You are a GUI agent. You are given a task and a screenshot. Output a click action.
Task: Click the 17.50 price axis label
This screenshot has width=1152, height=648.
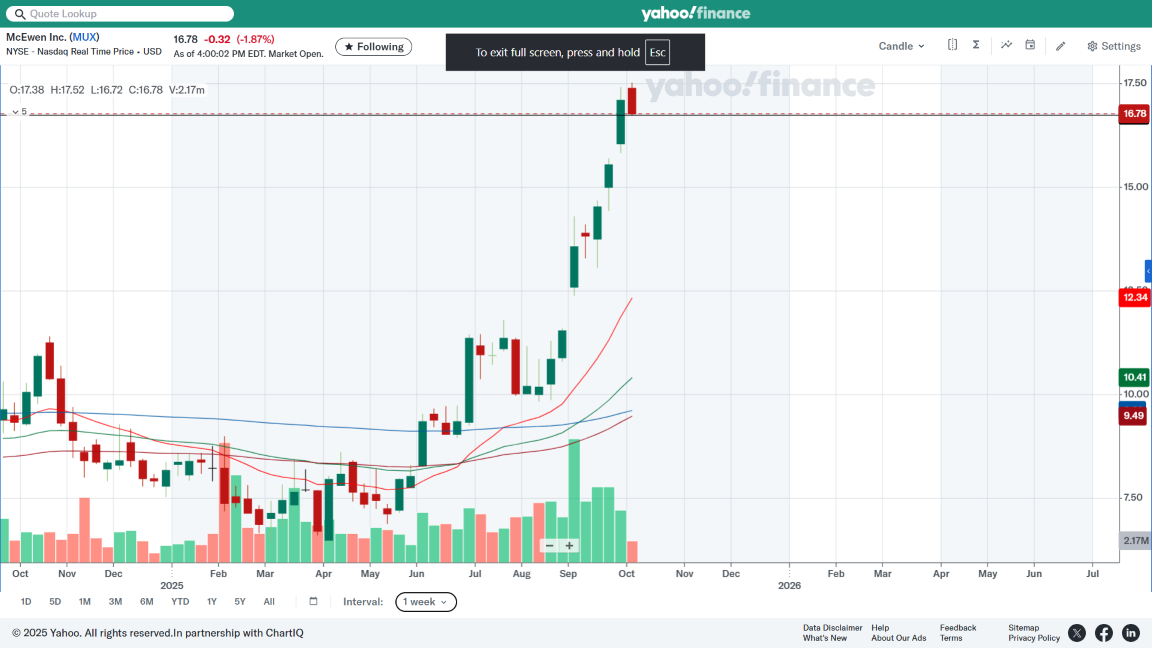point(1134,83)
